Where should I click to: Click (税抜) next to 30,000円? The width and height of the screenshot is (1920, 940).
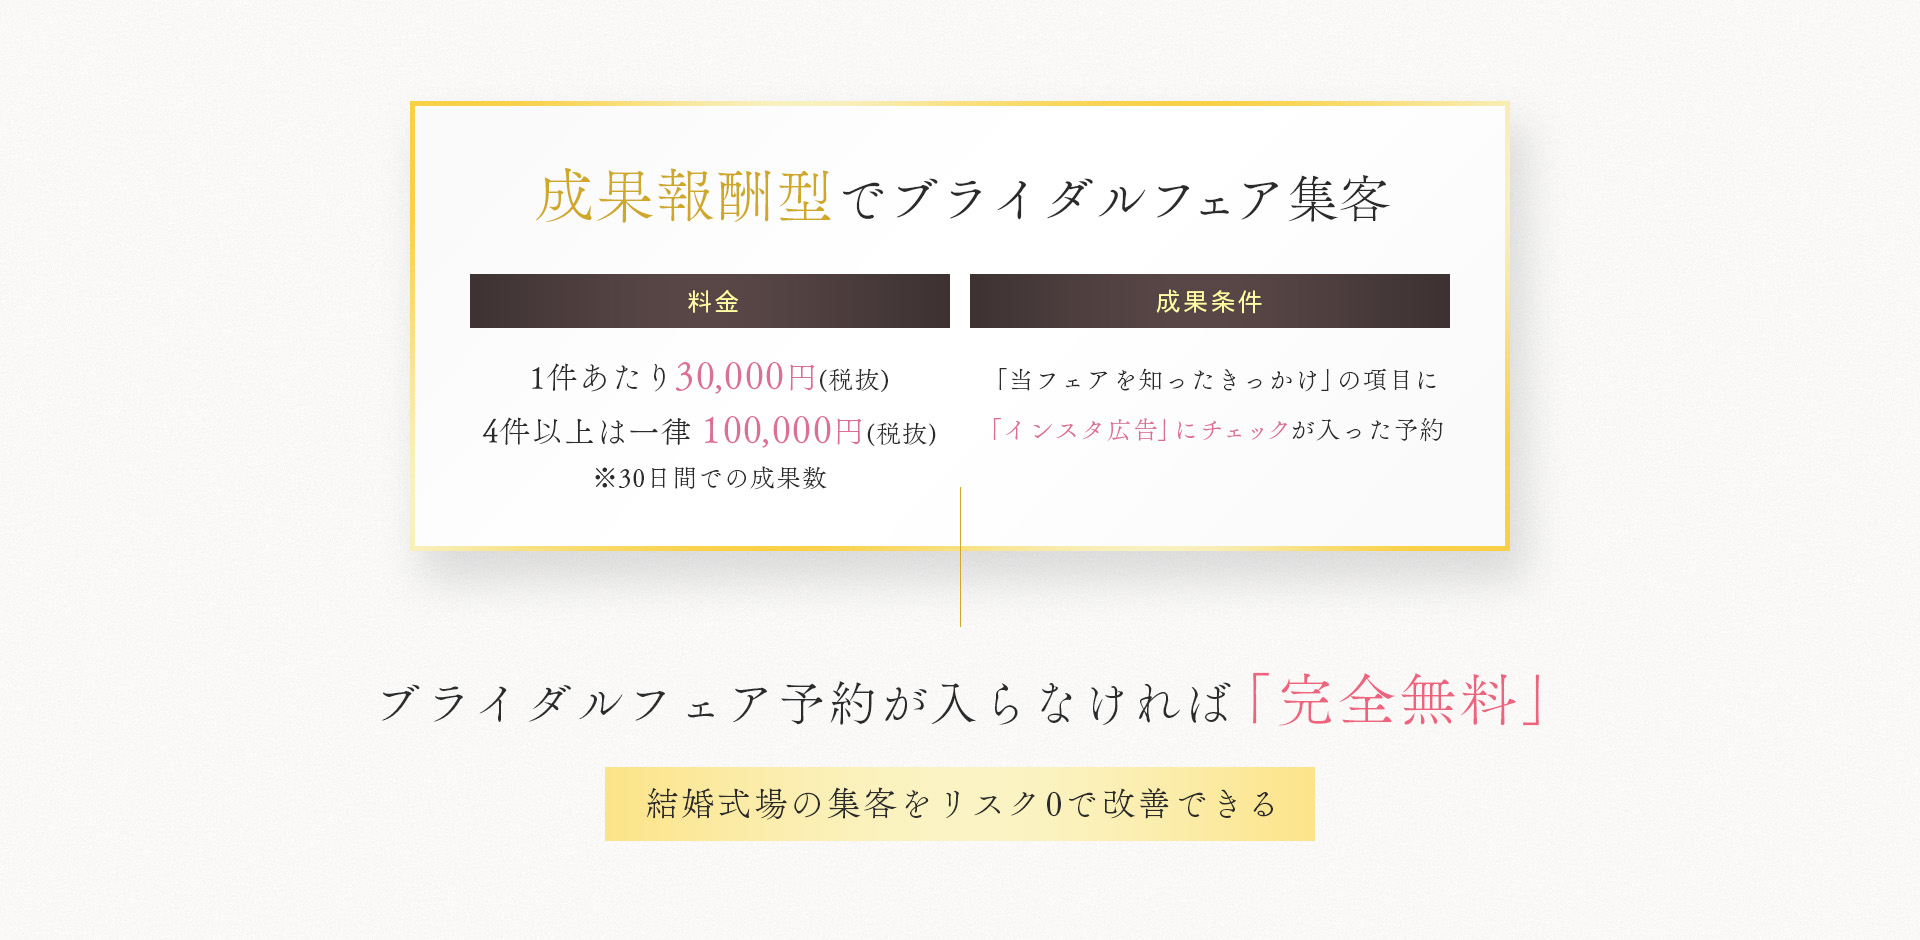(x=854, y=380)
